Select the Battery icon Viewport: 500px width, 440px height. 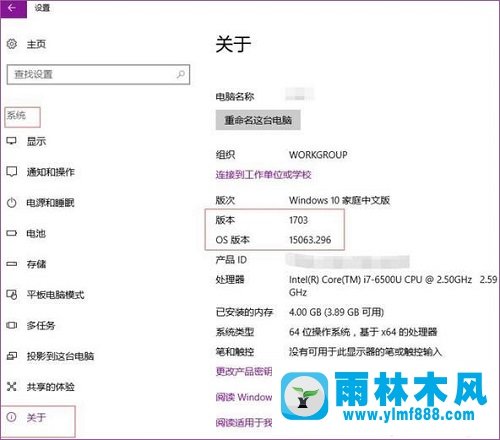click(12, 233)
